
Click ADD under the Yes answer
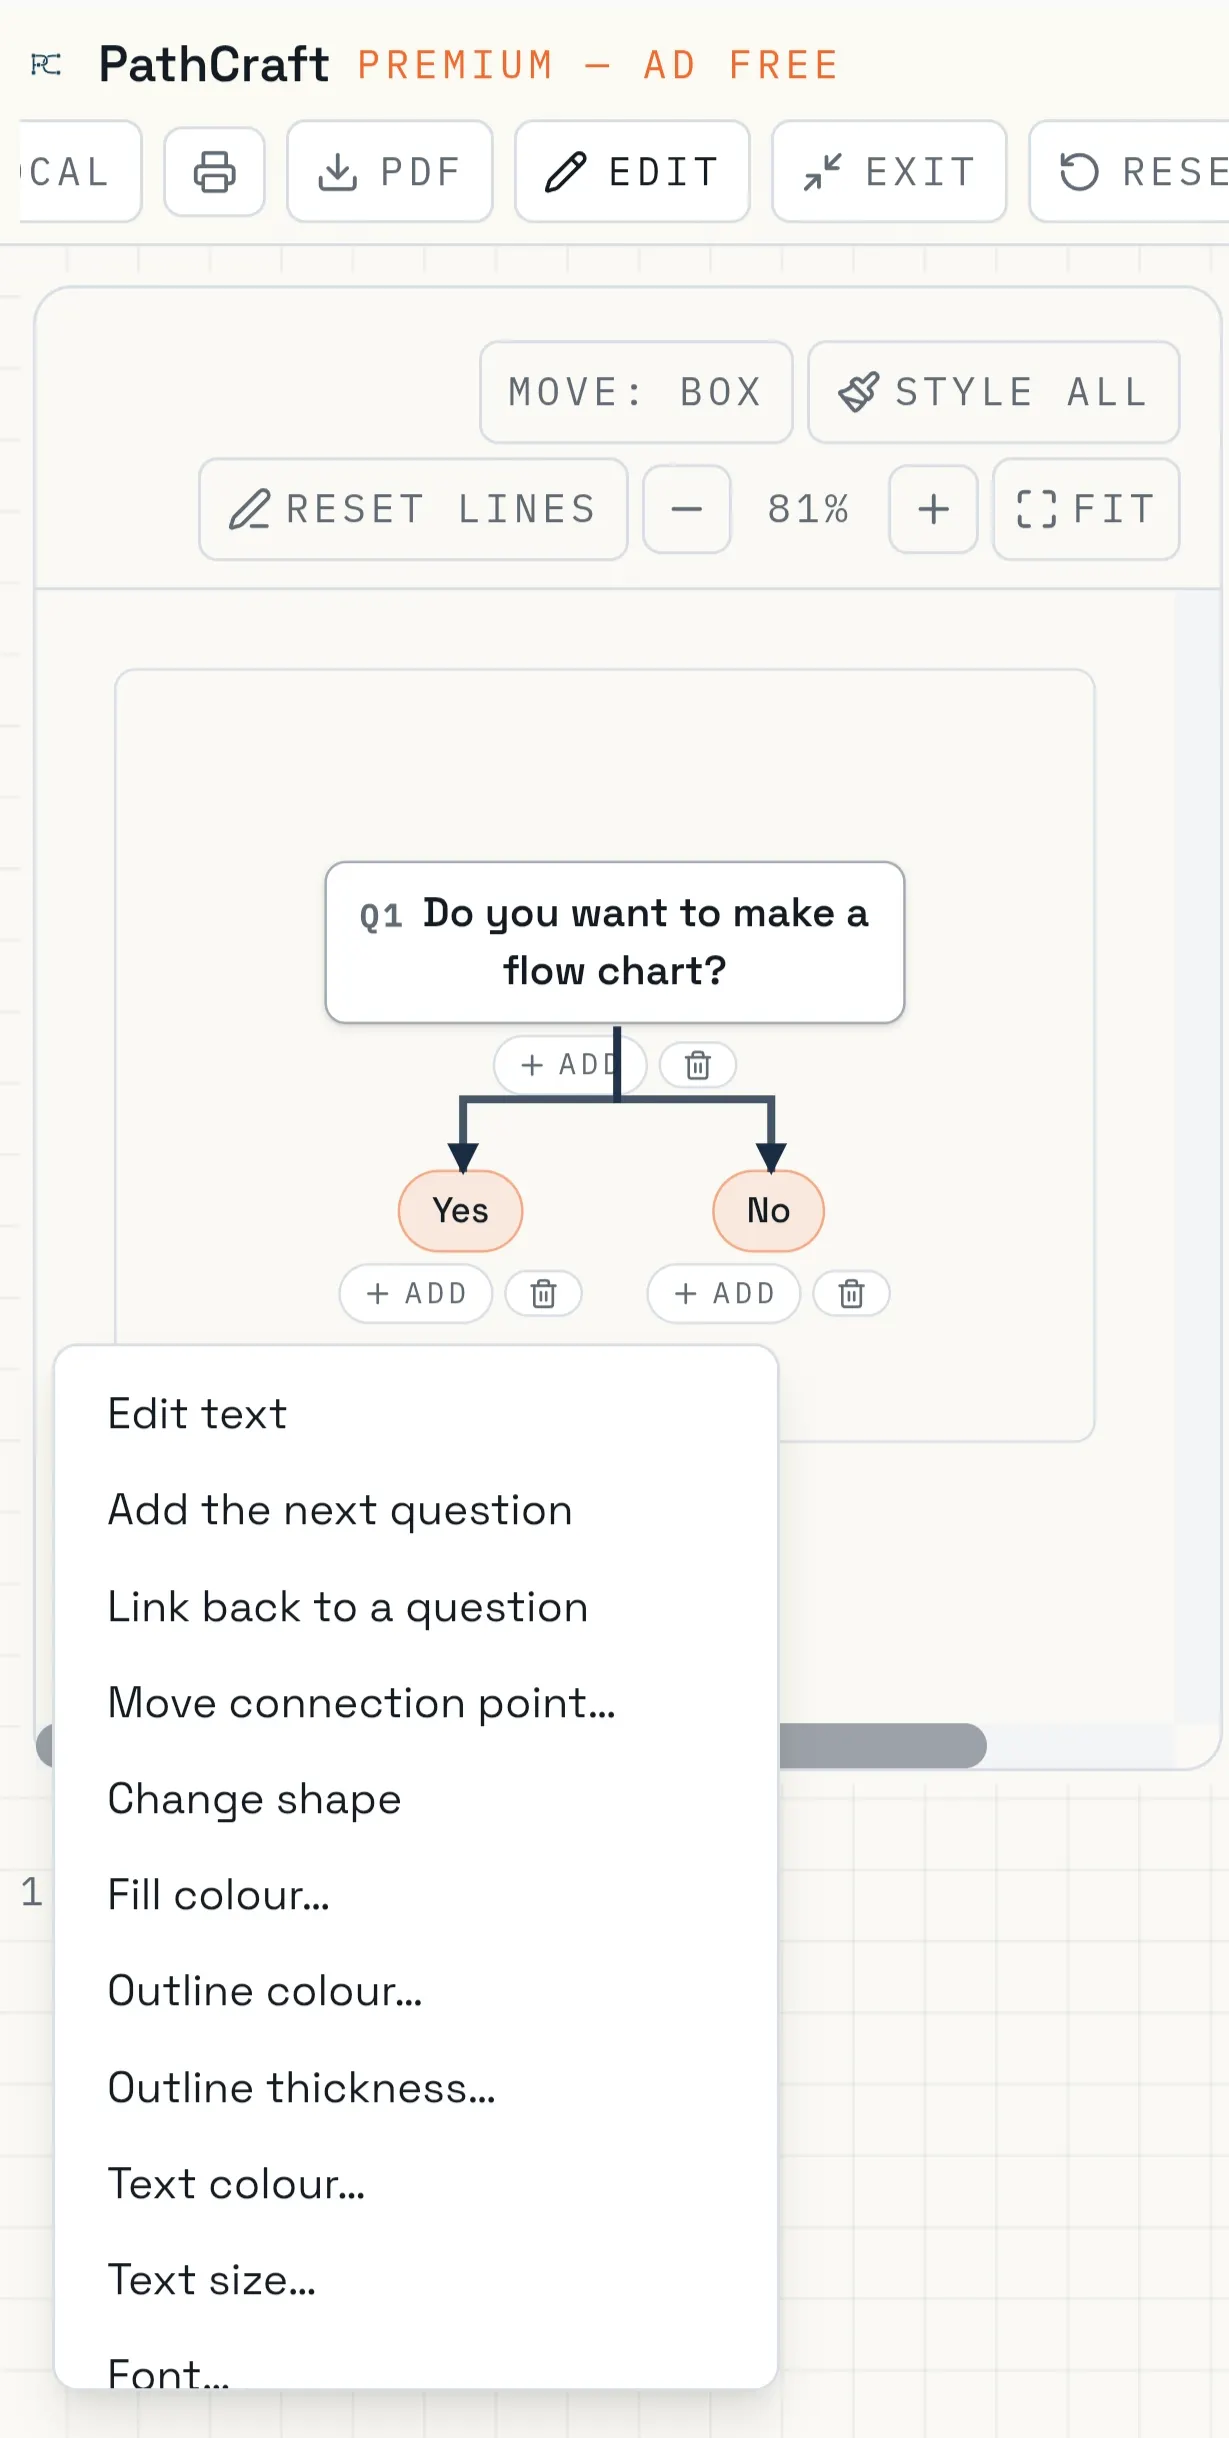click(416, 1293)
